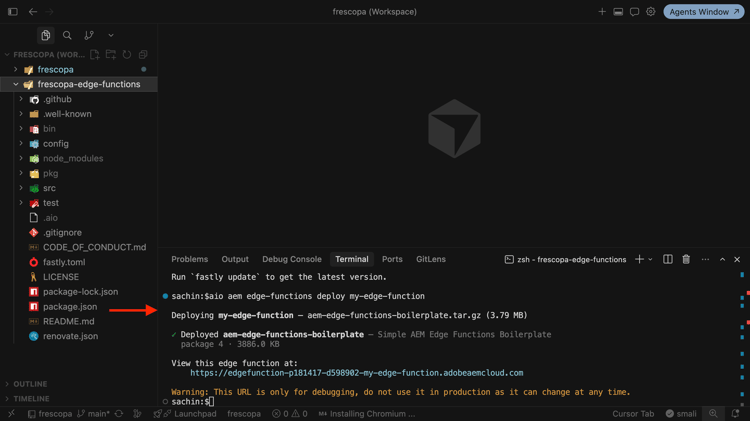The image size is (750, 421).
Task: Switch to the Debug Console tab
Action: coord(292,259)
